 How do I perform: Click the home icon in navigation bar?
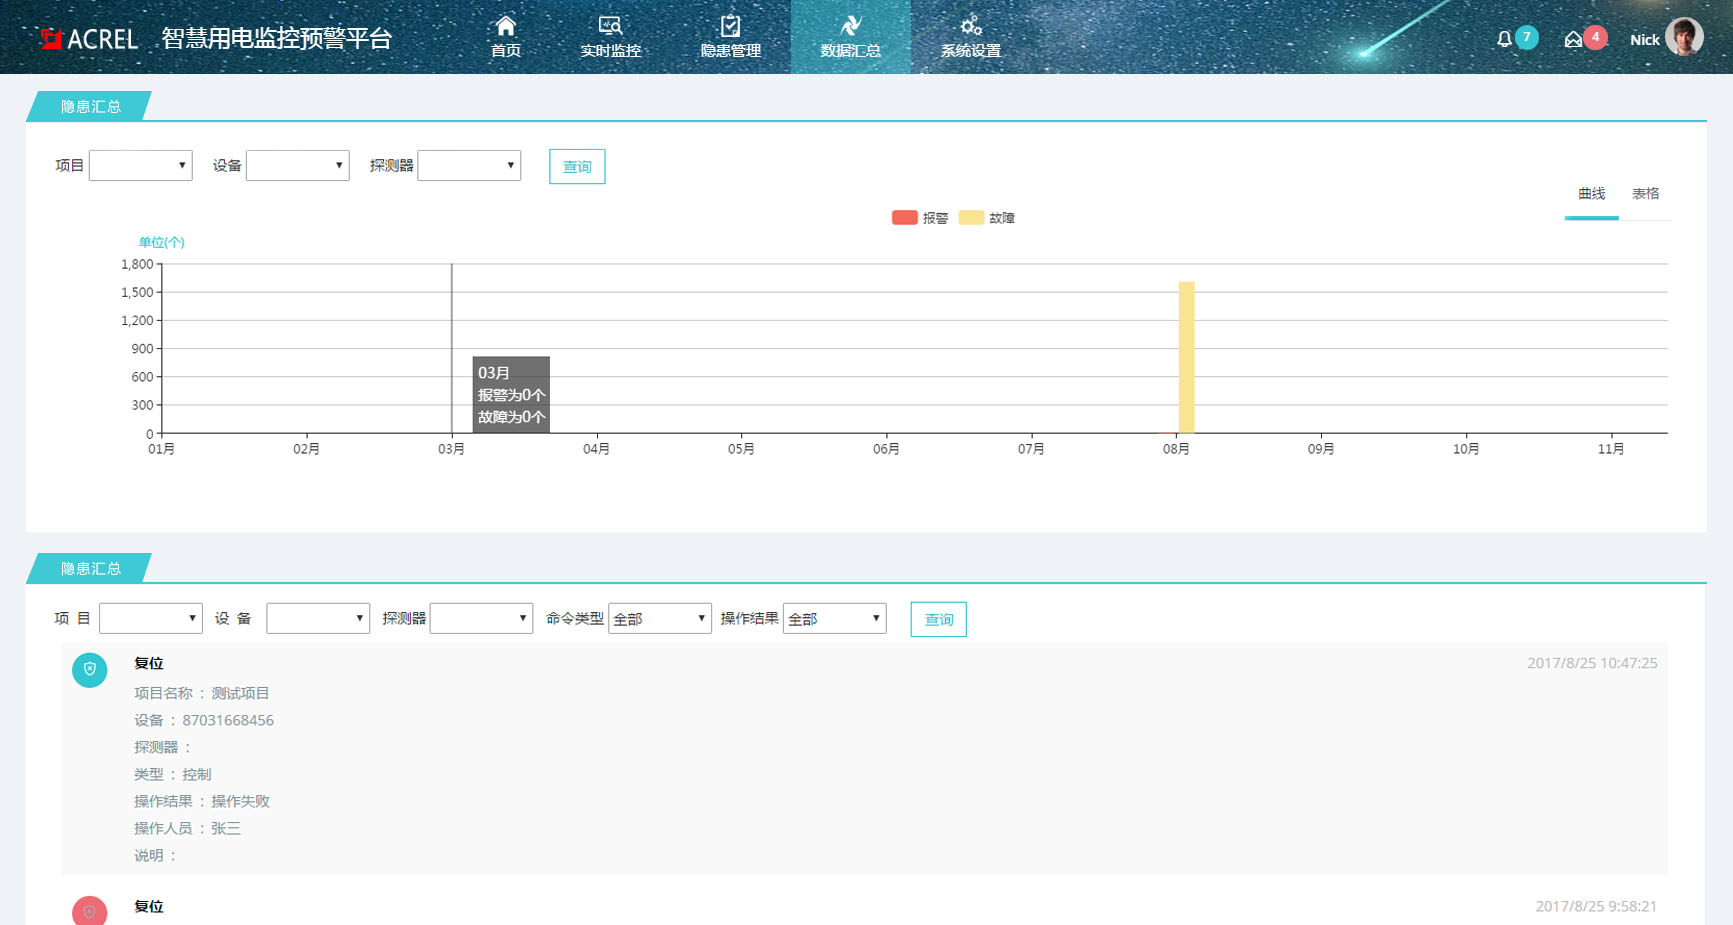(x=506, y=26)
